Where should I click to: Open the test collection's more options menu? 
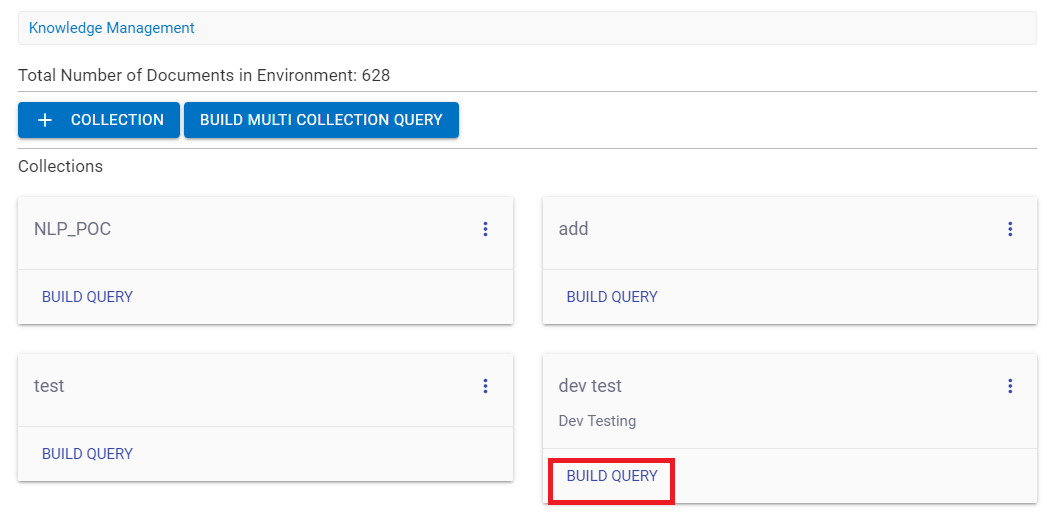485,386
